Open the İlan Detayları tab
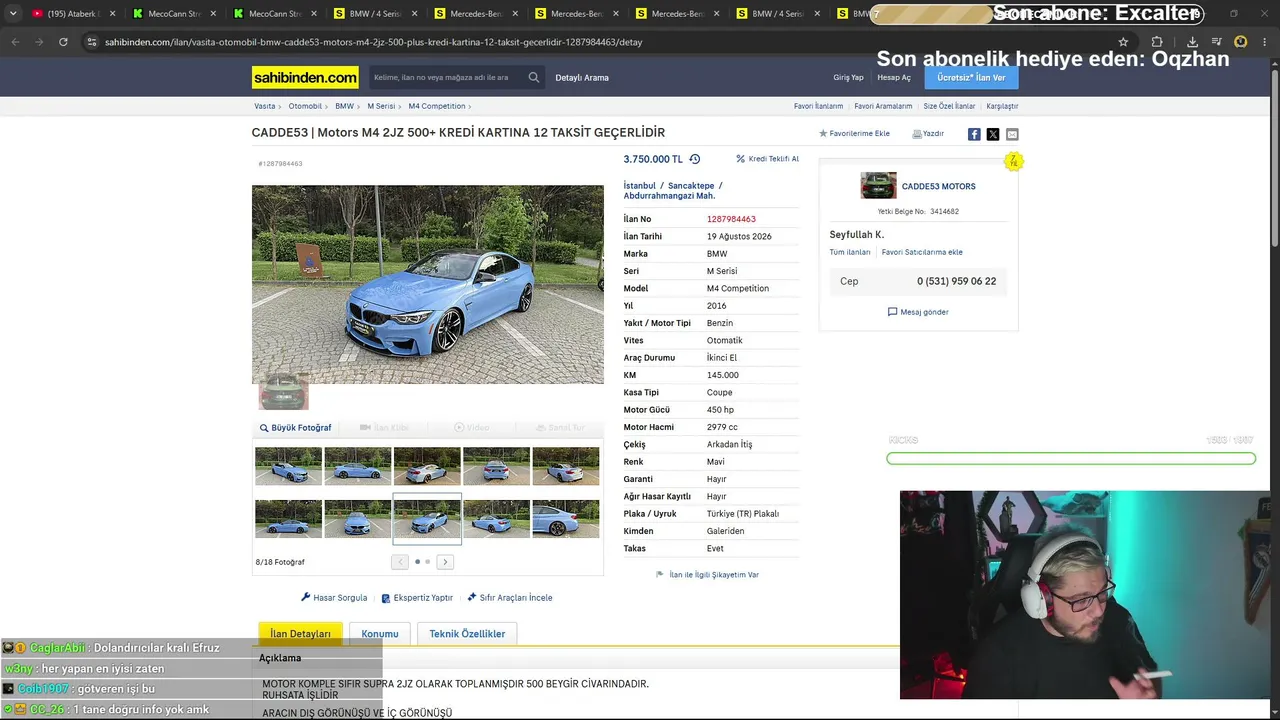This screenshot has height=720, width=1280. point(300,634)
